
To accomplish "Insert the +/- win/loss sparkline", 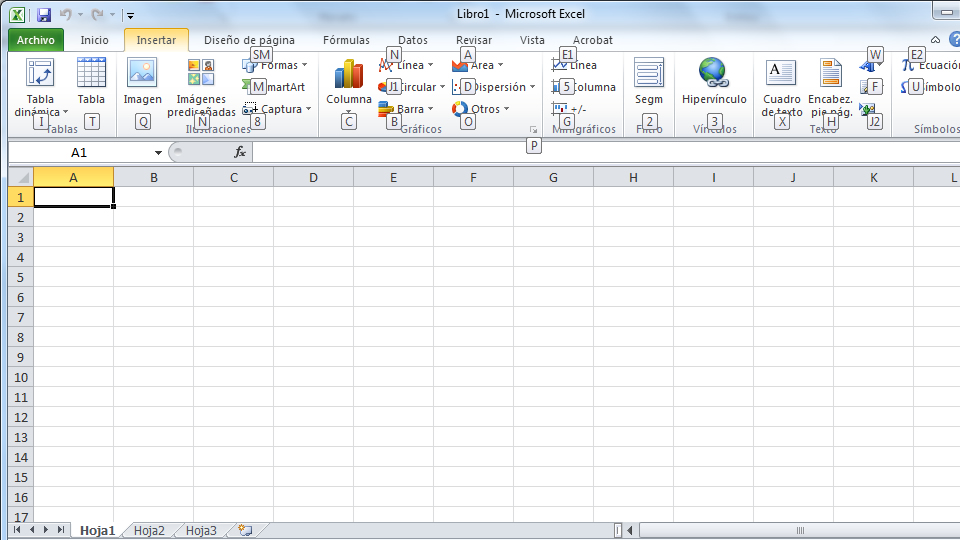I will tap(569, 109).
